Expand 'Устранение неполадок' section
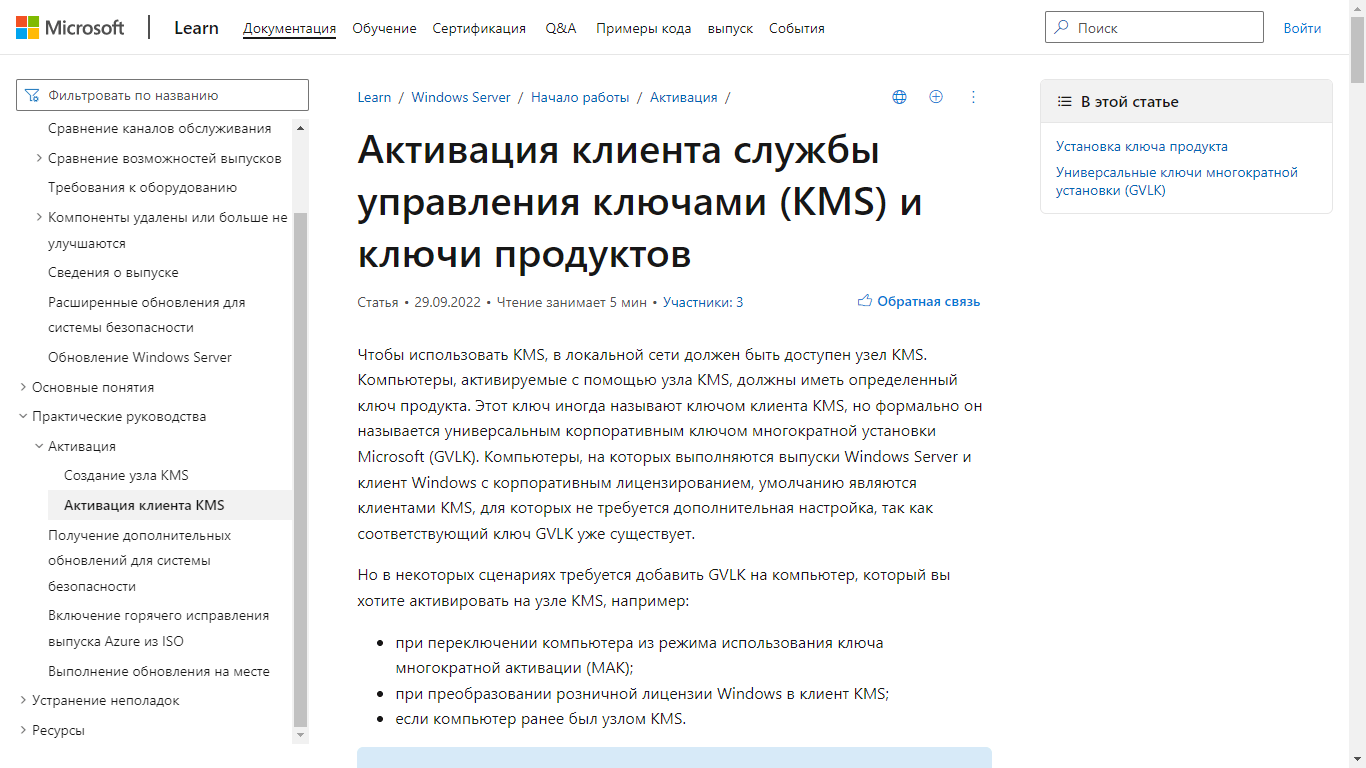This screenshot has width=1366, height=768. tap(23, 700)
